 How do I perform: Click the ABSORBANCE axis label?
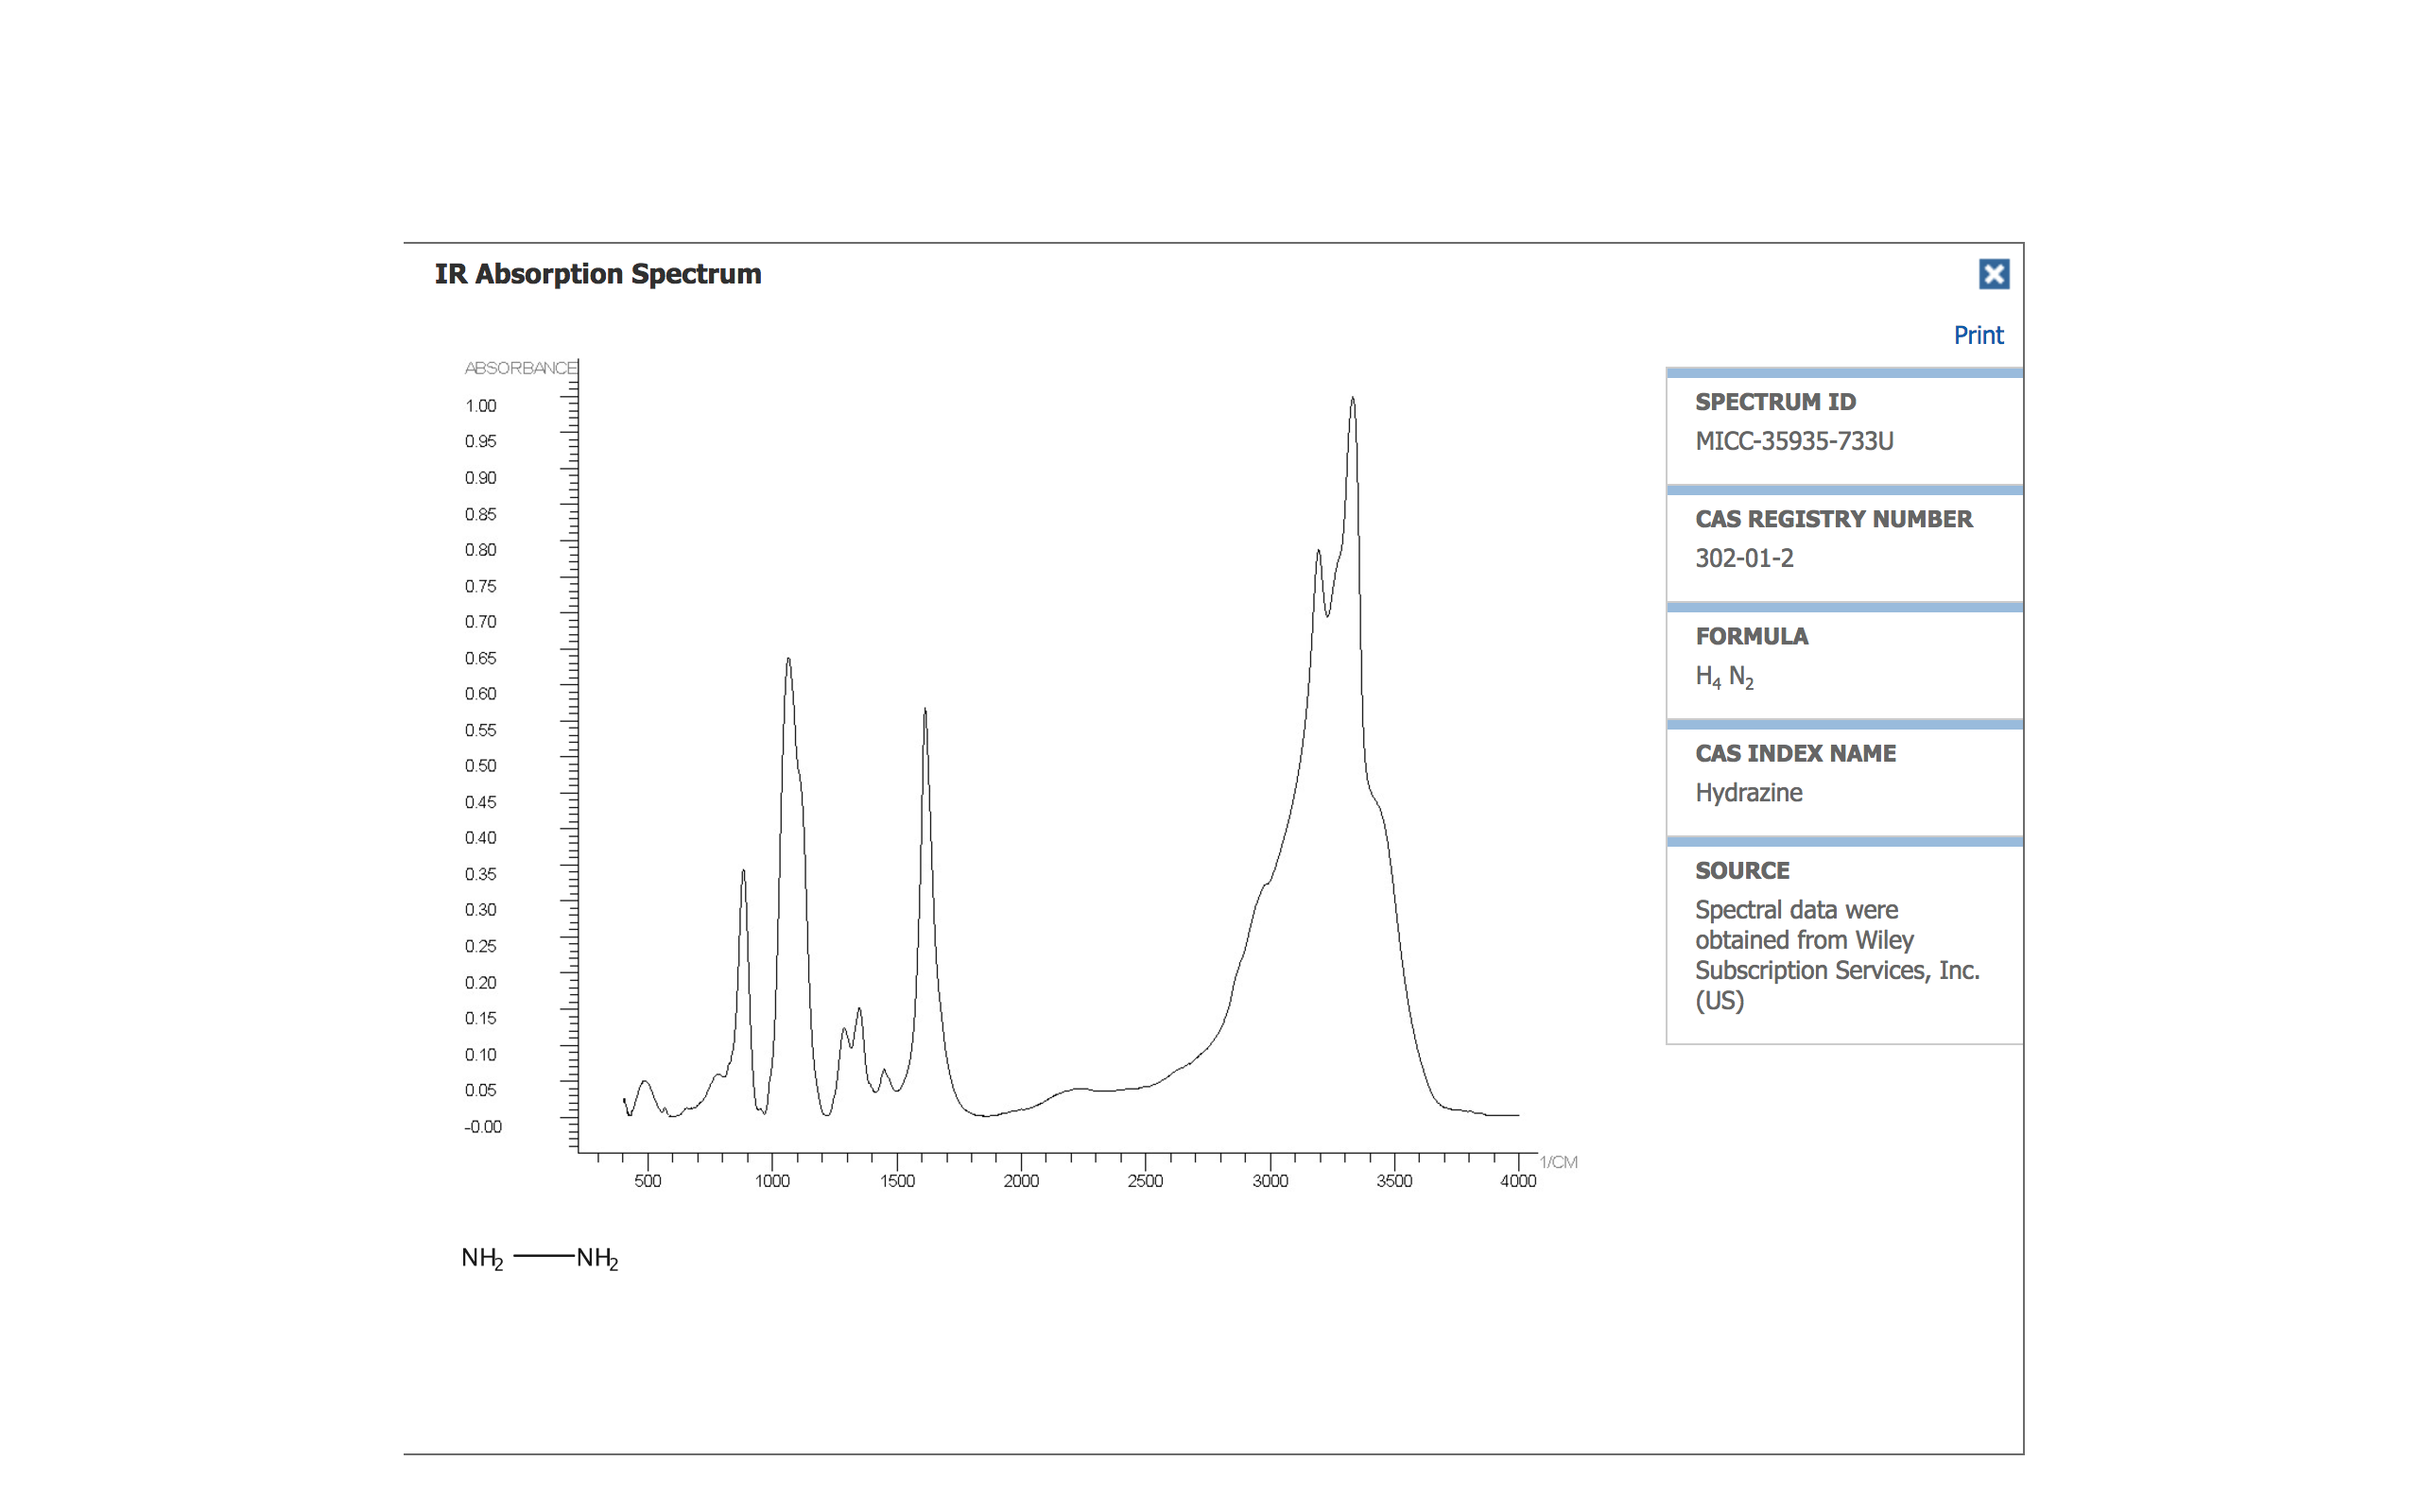(x=520, y=368)
